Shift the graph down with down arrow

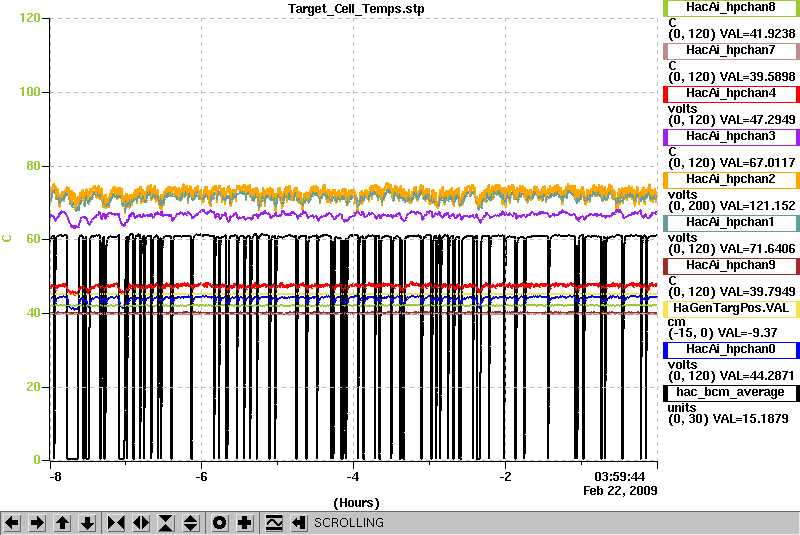click(x=87, y=523)
